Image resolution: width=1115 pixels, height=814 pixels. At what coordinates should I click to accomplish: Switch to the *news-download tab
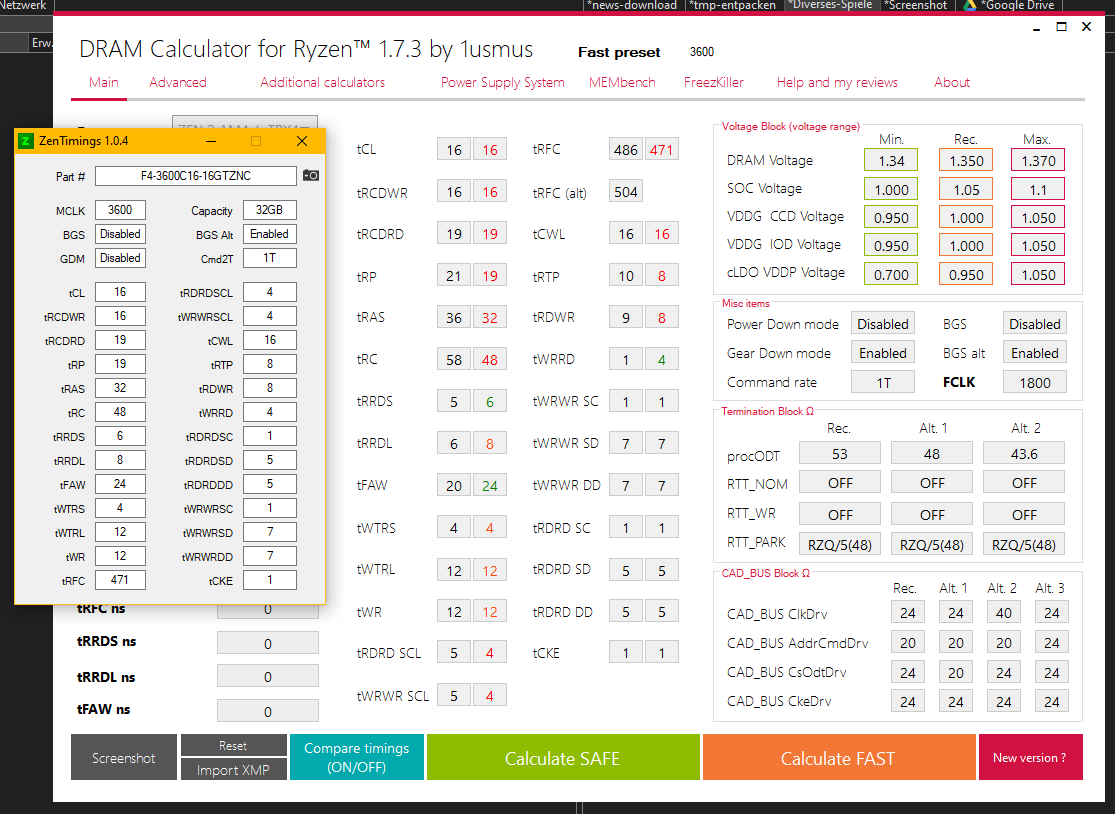(631, 5)
